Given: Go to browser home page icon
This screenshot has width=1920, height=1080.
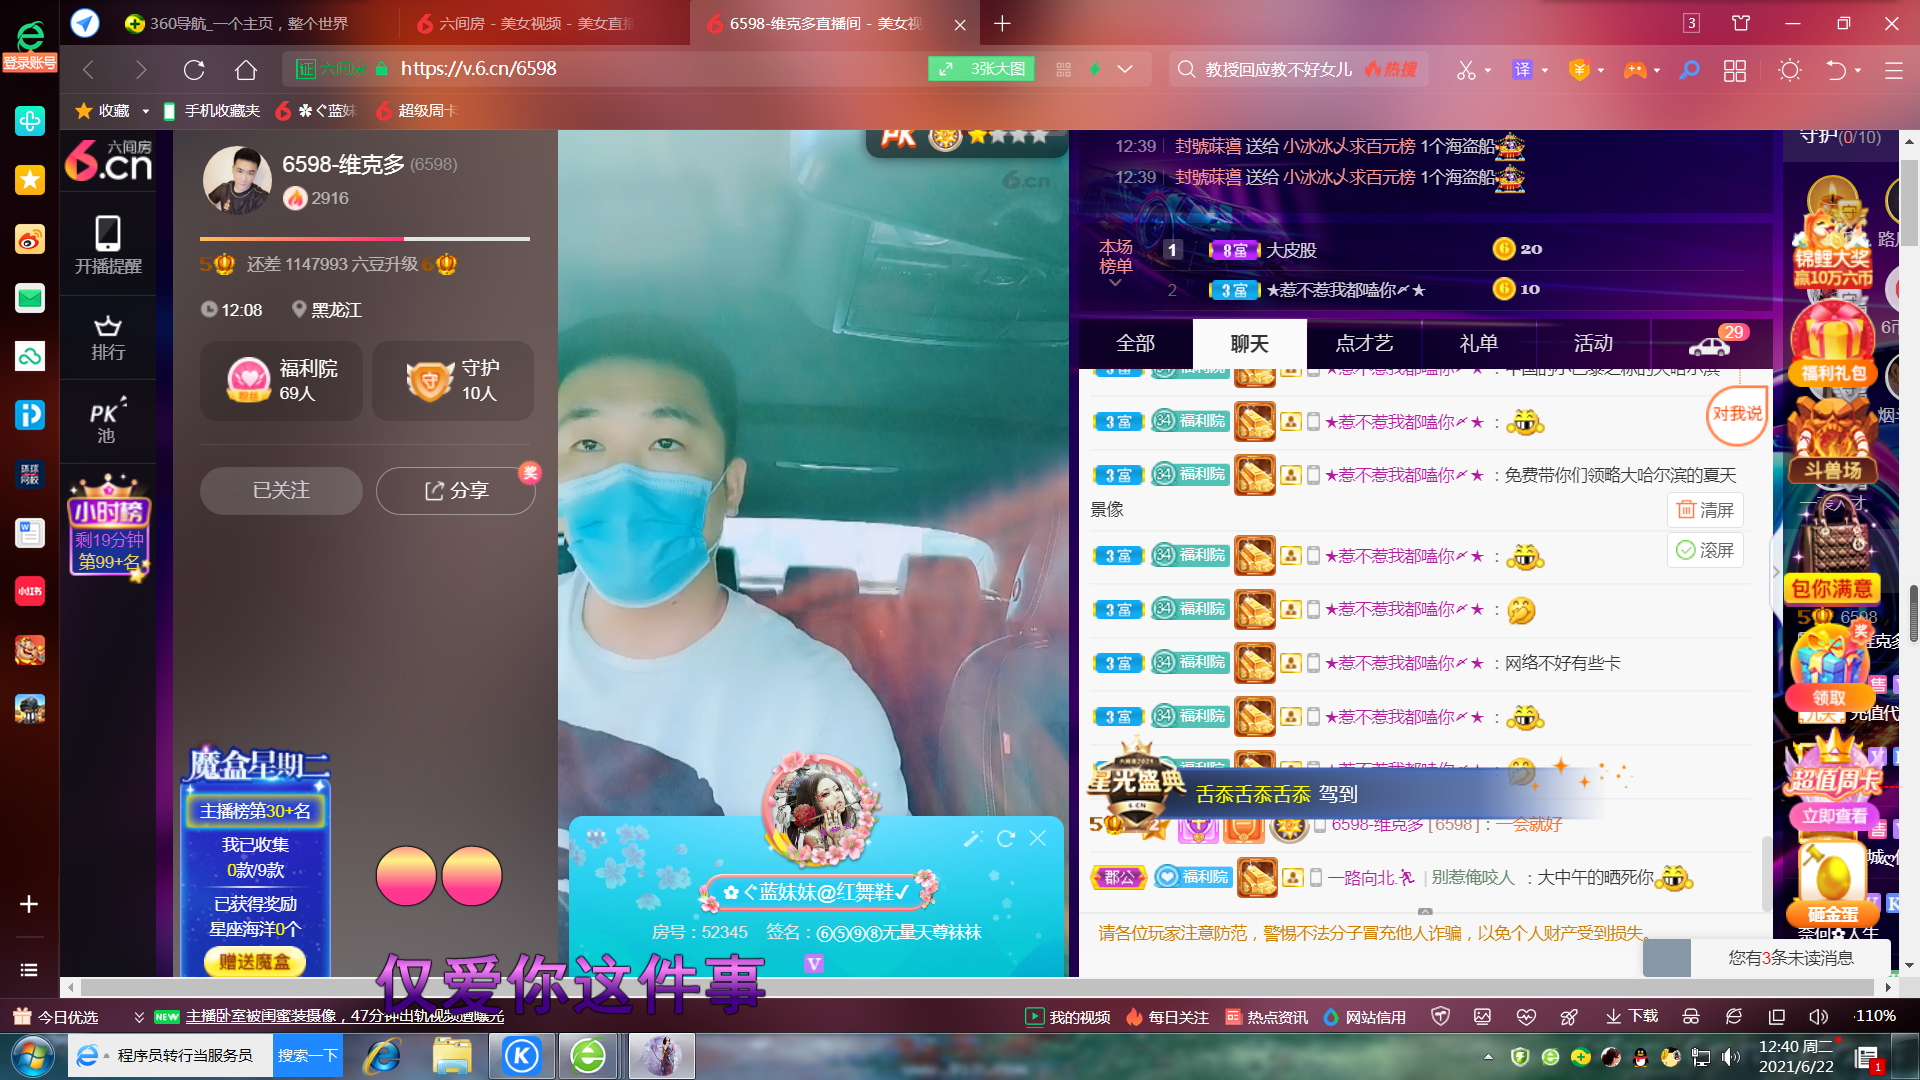Looking at the screenshot, I should 246,69.
